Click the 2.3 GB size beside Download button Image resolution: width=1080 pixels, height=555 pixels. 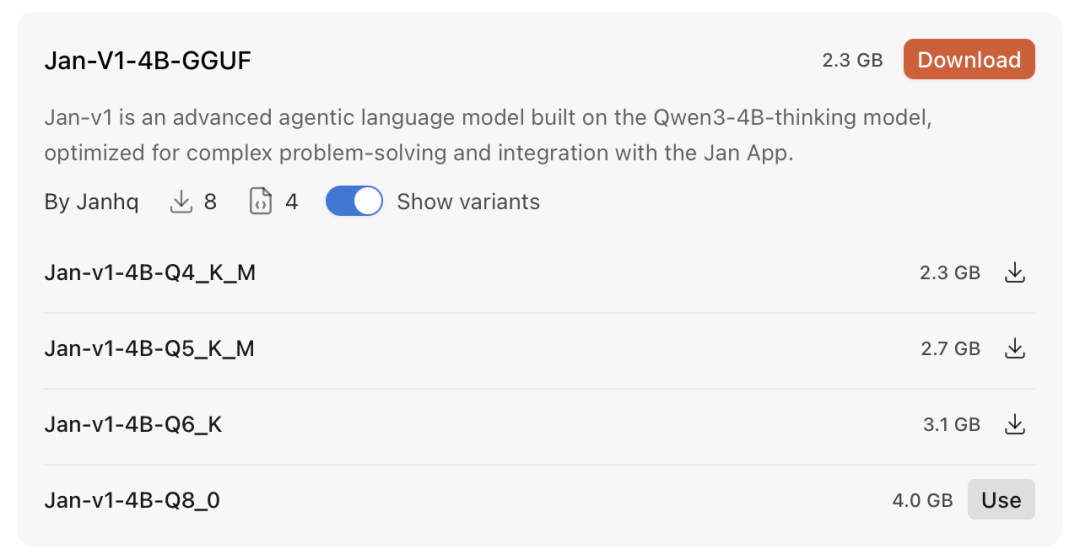(852, 61)
